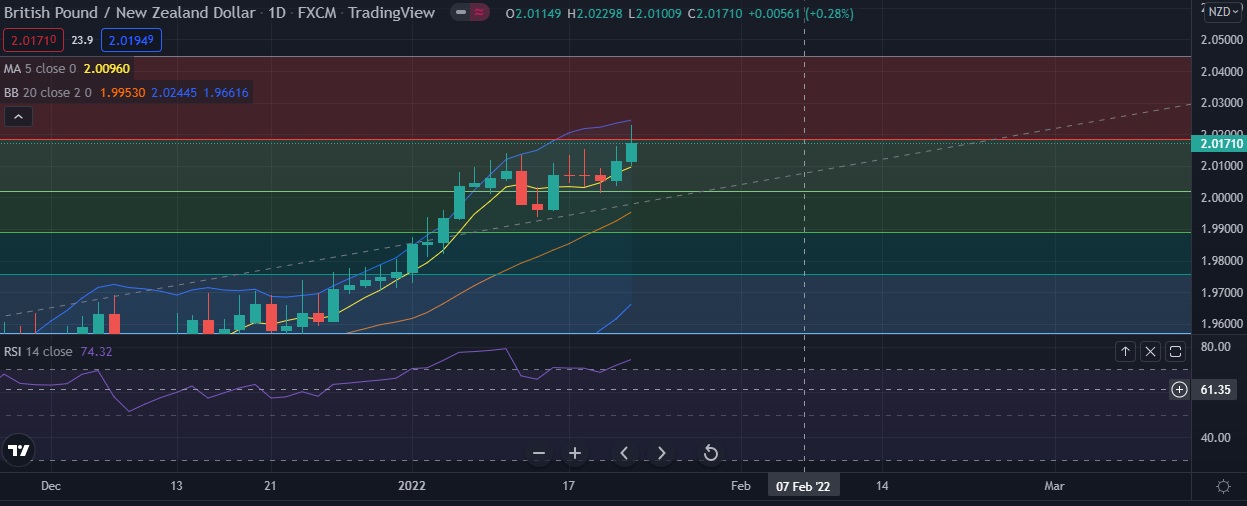Click the BB upper value 2.02445
1247x506 pixels.
175,92
